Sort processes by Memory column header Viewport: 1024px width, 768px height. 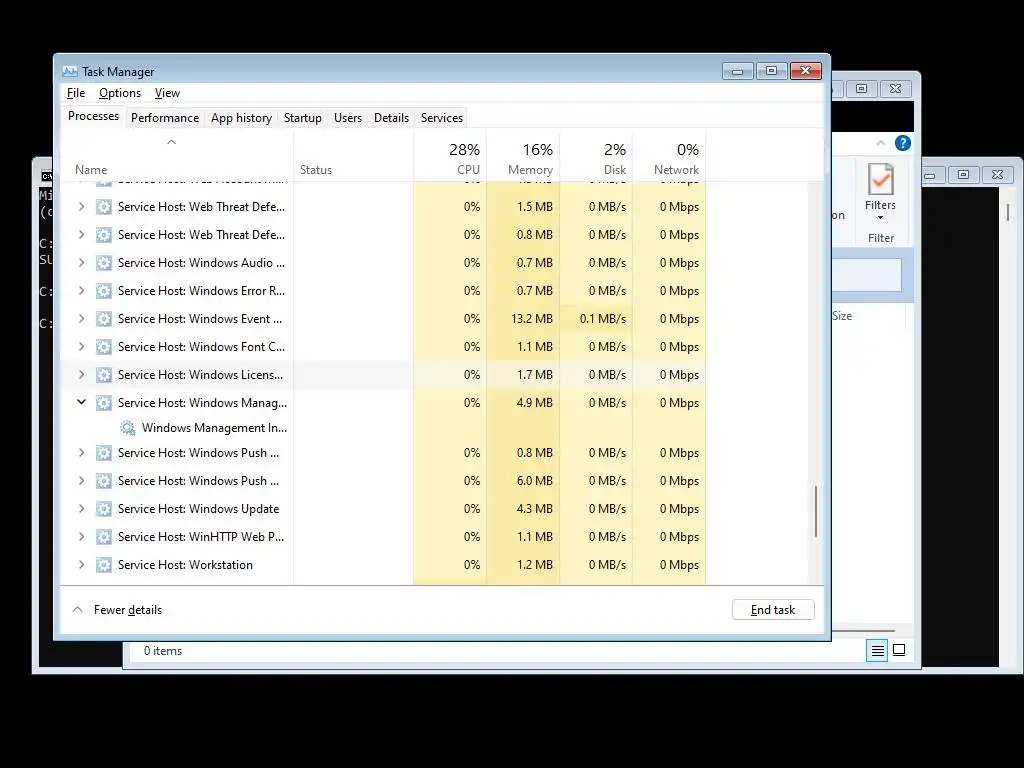click(523, 157)
